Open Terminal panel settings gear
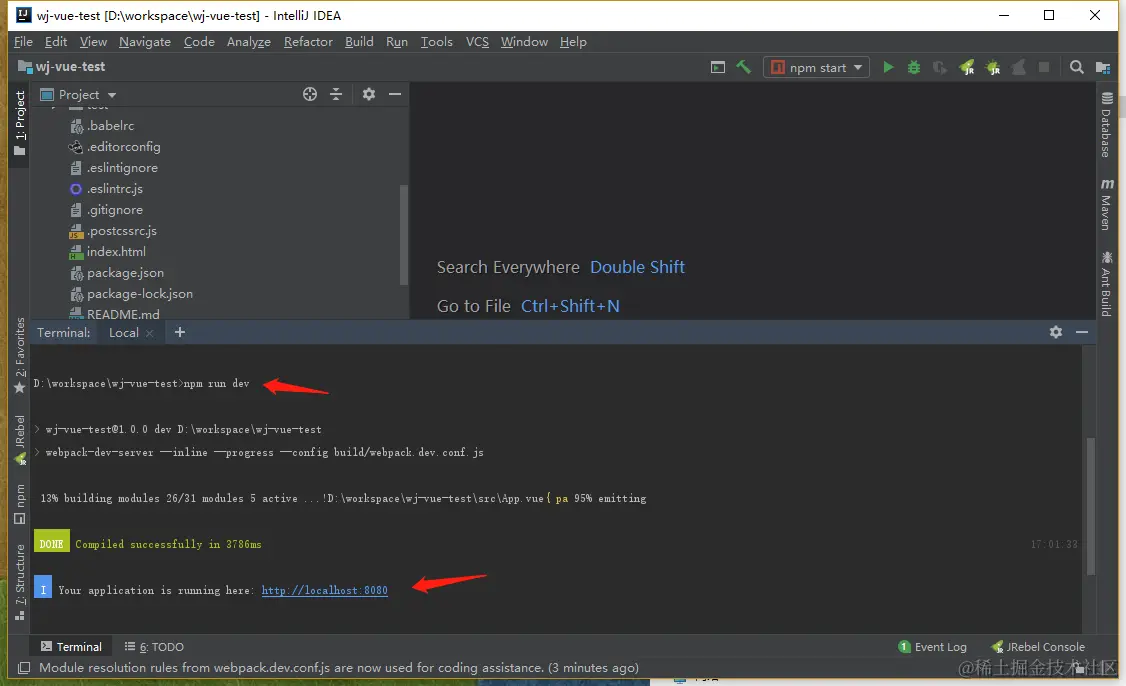Viewport: 1126px width, 686px height. point(1056,332)
